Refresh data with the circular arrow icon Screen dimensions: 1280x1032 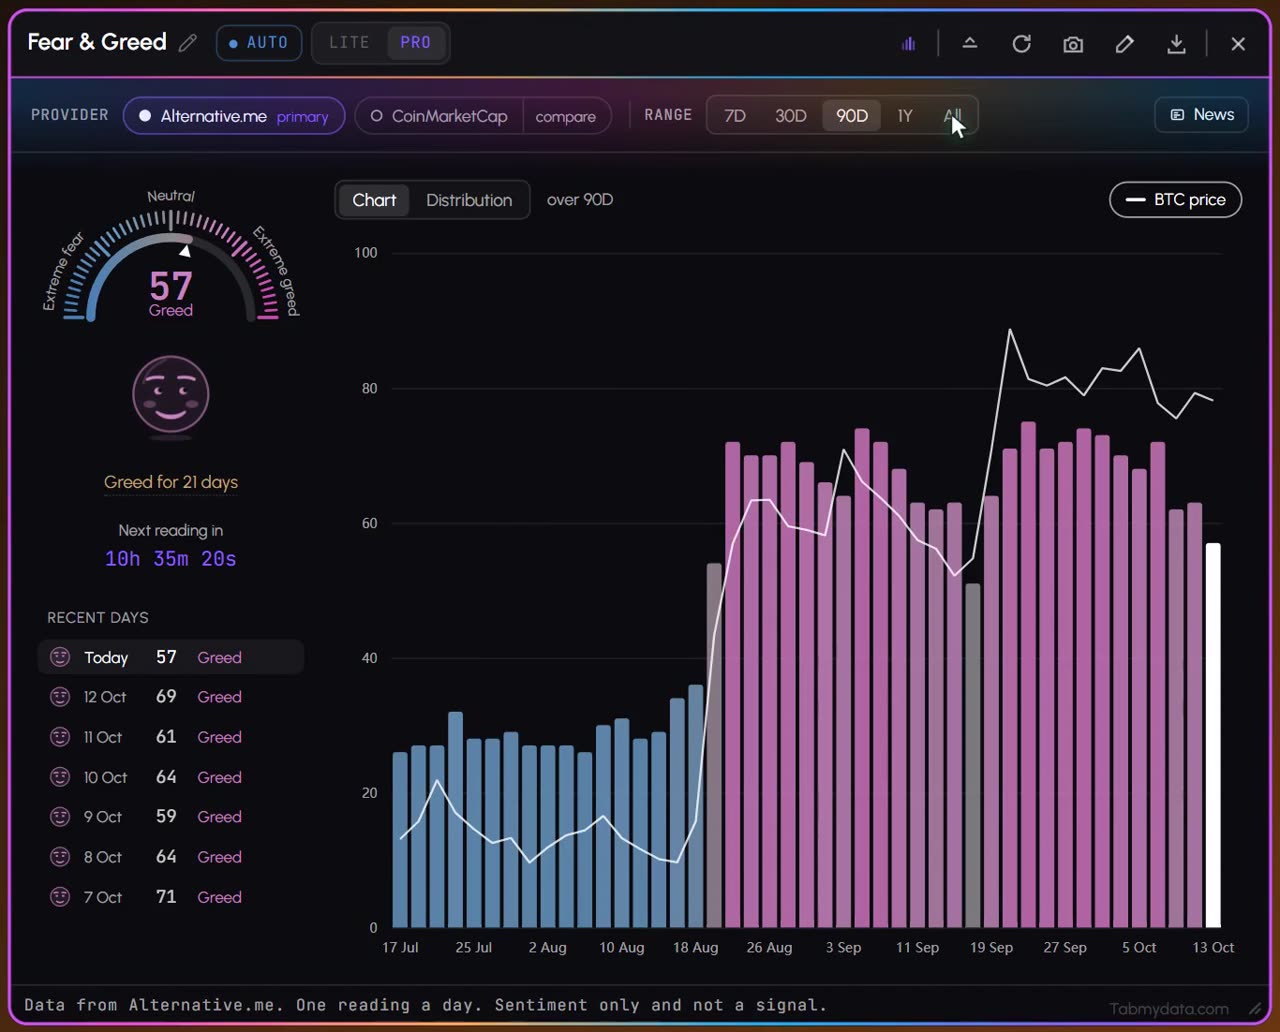(x=1021, y=43)
